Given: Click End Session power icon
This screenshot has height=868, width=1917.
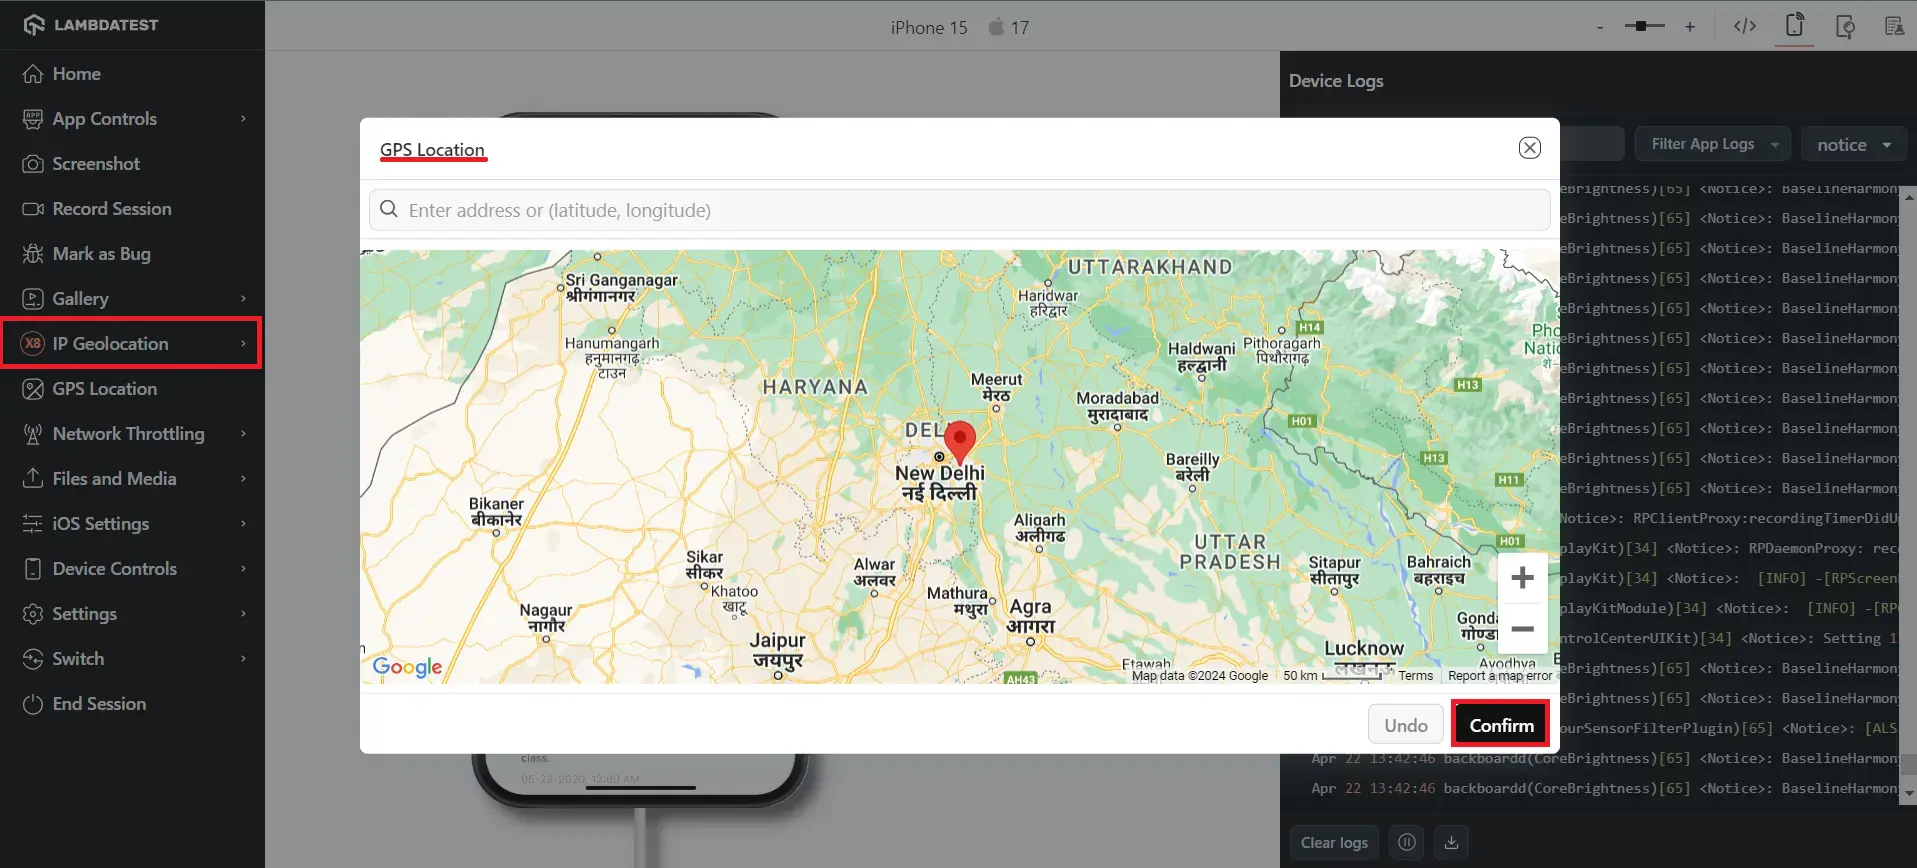Looking at the screenshot, I should [x=33, y=704].
